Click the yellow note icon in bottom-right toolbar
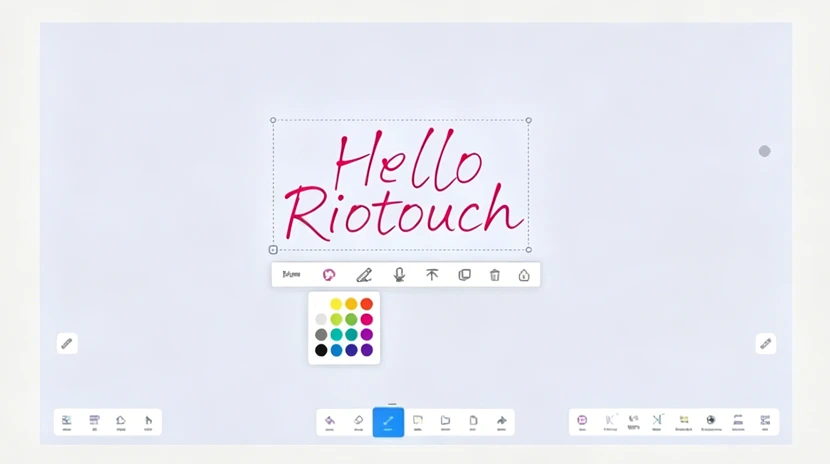 (684, 421)
